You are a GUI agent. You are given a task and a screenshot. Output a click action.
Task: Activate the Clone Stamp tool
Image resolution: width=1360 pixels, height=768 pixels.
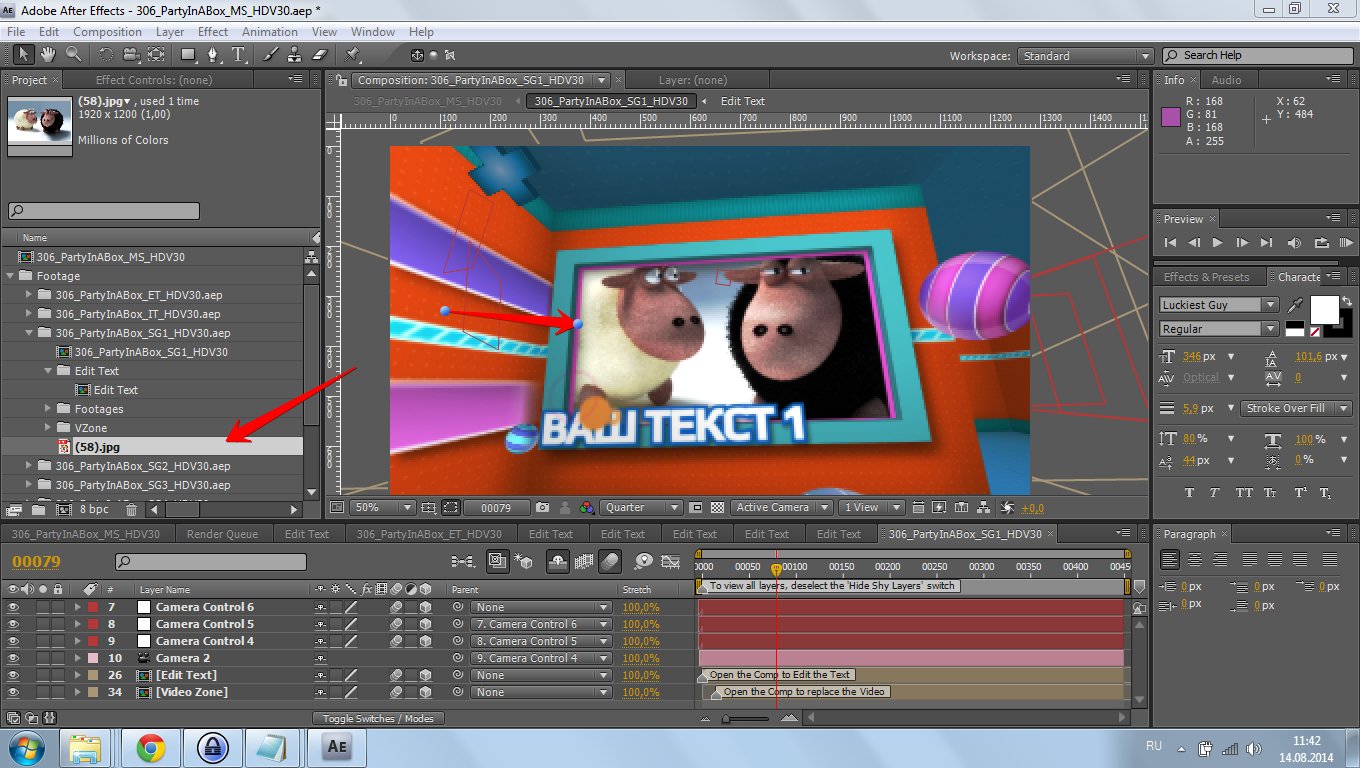click(295, 55)
